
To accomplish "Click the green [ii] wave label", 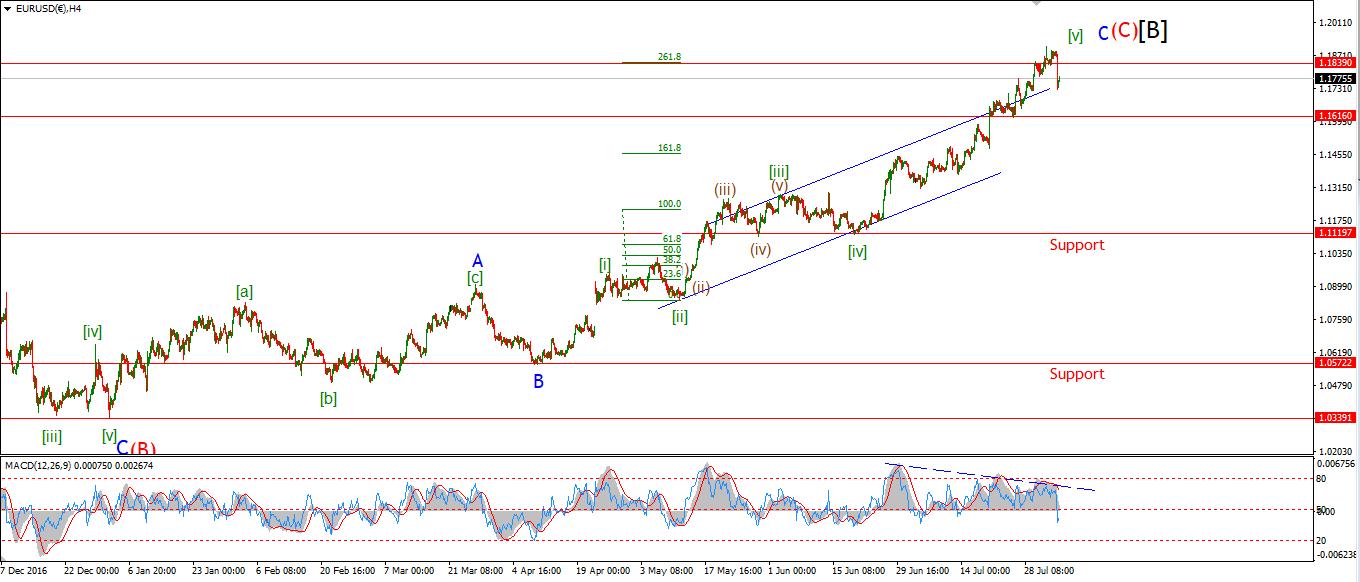I will pos(680,317).
